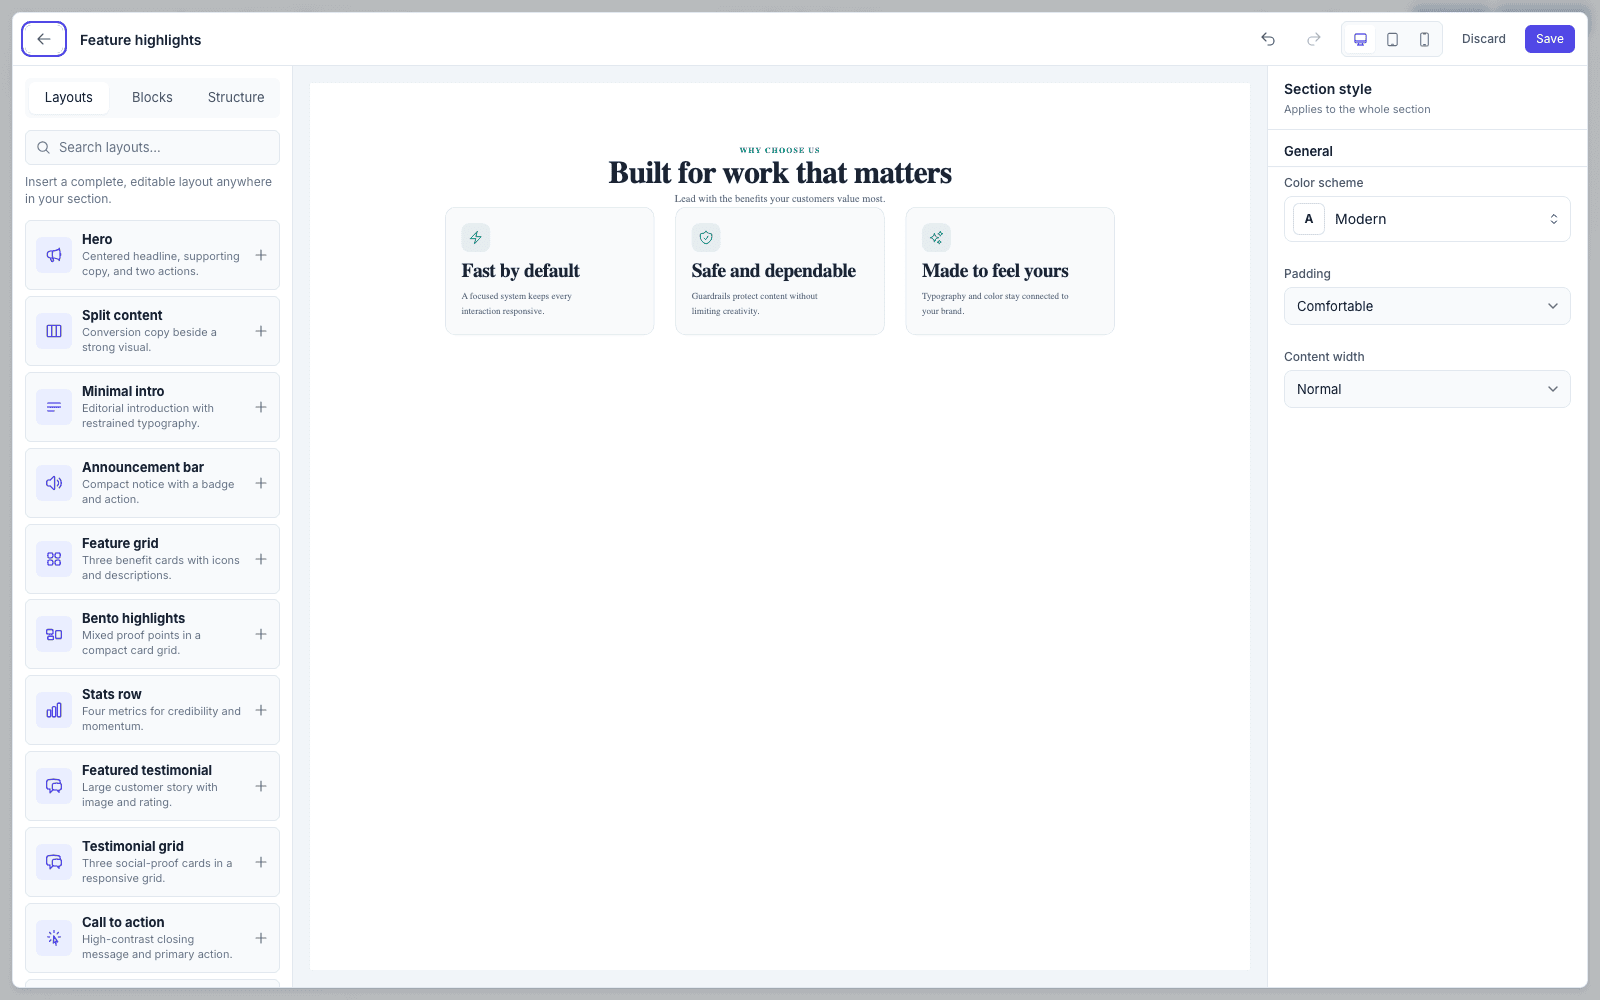This screenshot has width=1600, height=1000.
Task: Select the shield icon on Safe and dependable card
Action: 706,238
